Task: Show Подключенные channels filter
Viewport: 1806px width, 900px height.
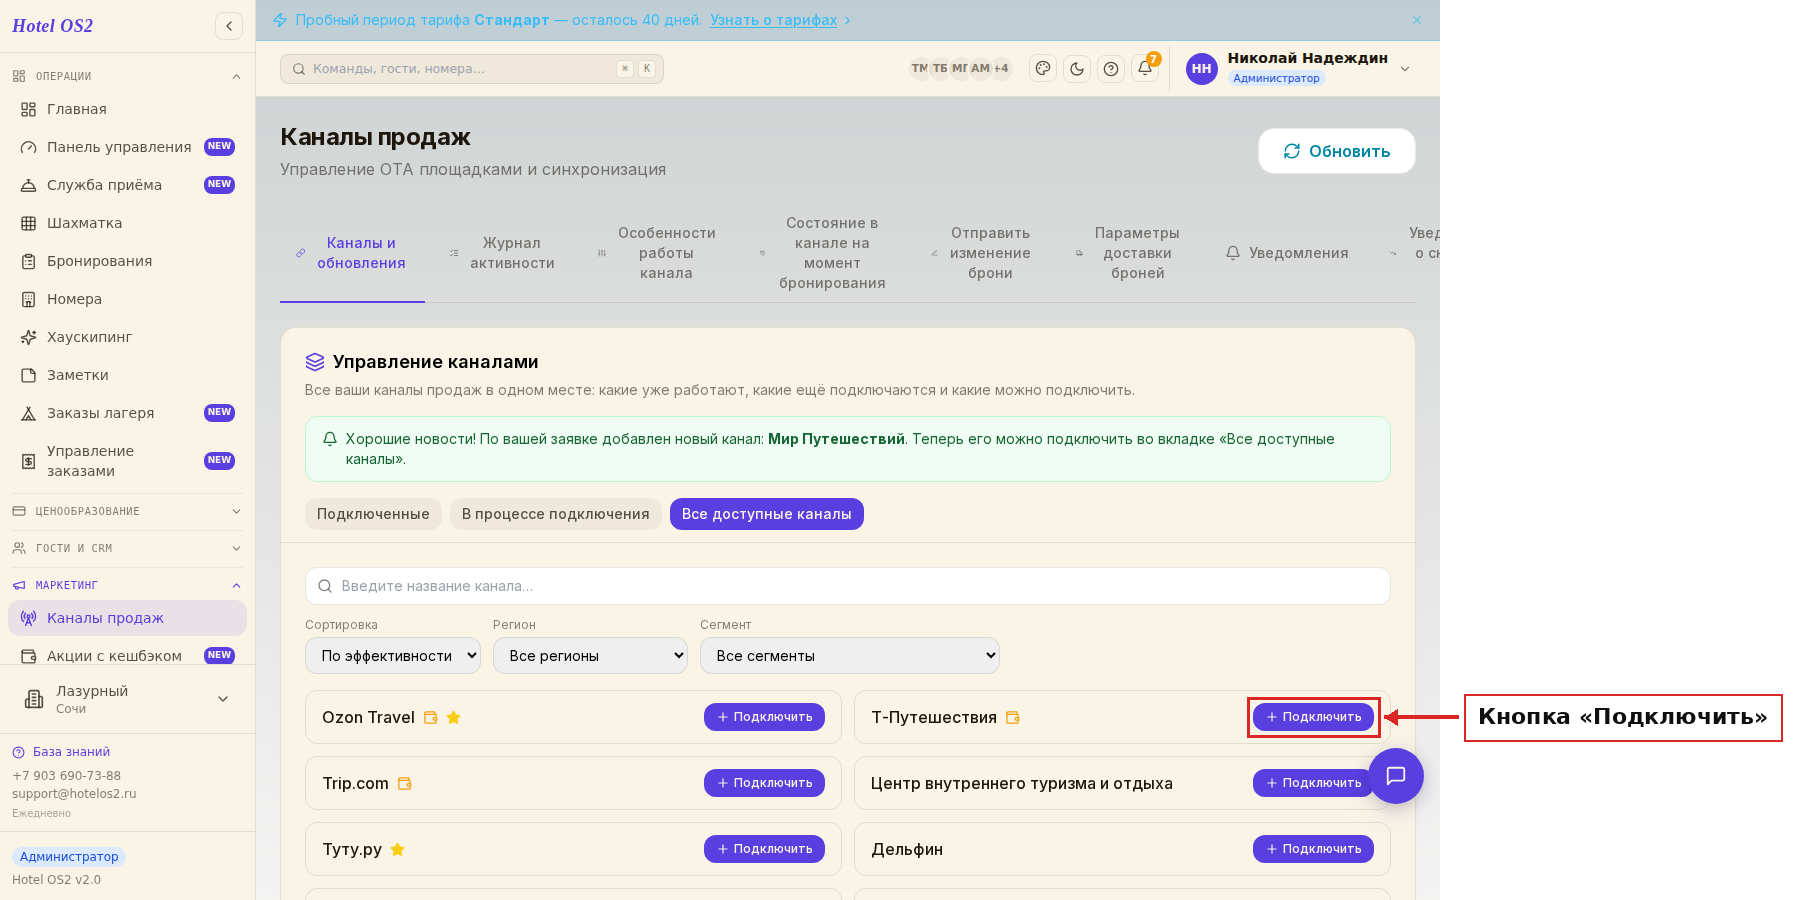Action: pos(373,514)
